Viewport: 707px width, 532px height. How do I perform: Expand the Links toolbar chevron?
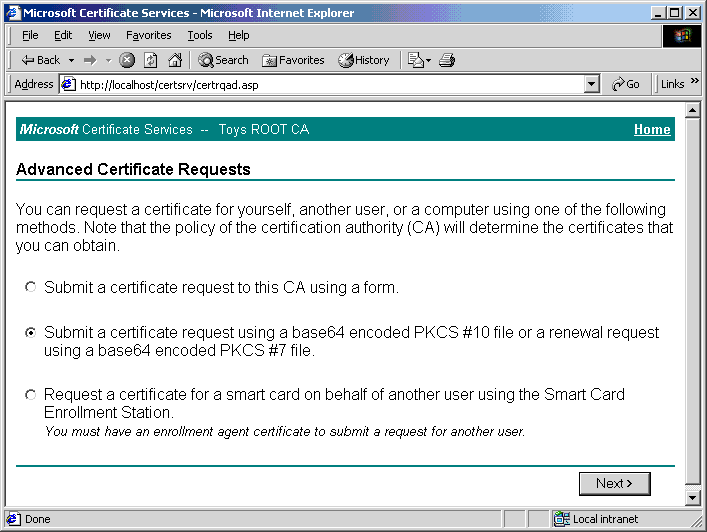click(x=694, y=81)
